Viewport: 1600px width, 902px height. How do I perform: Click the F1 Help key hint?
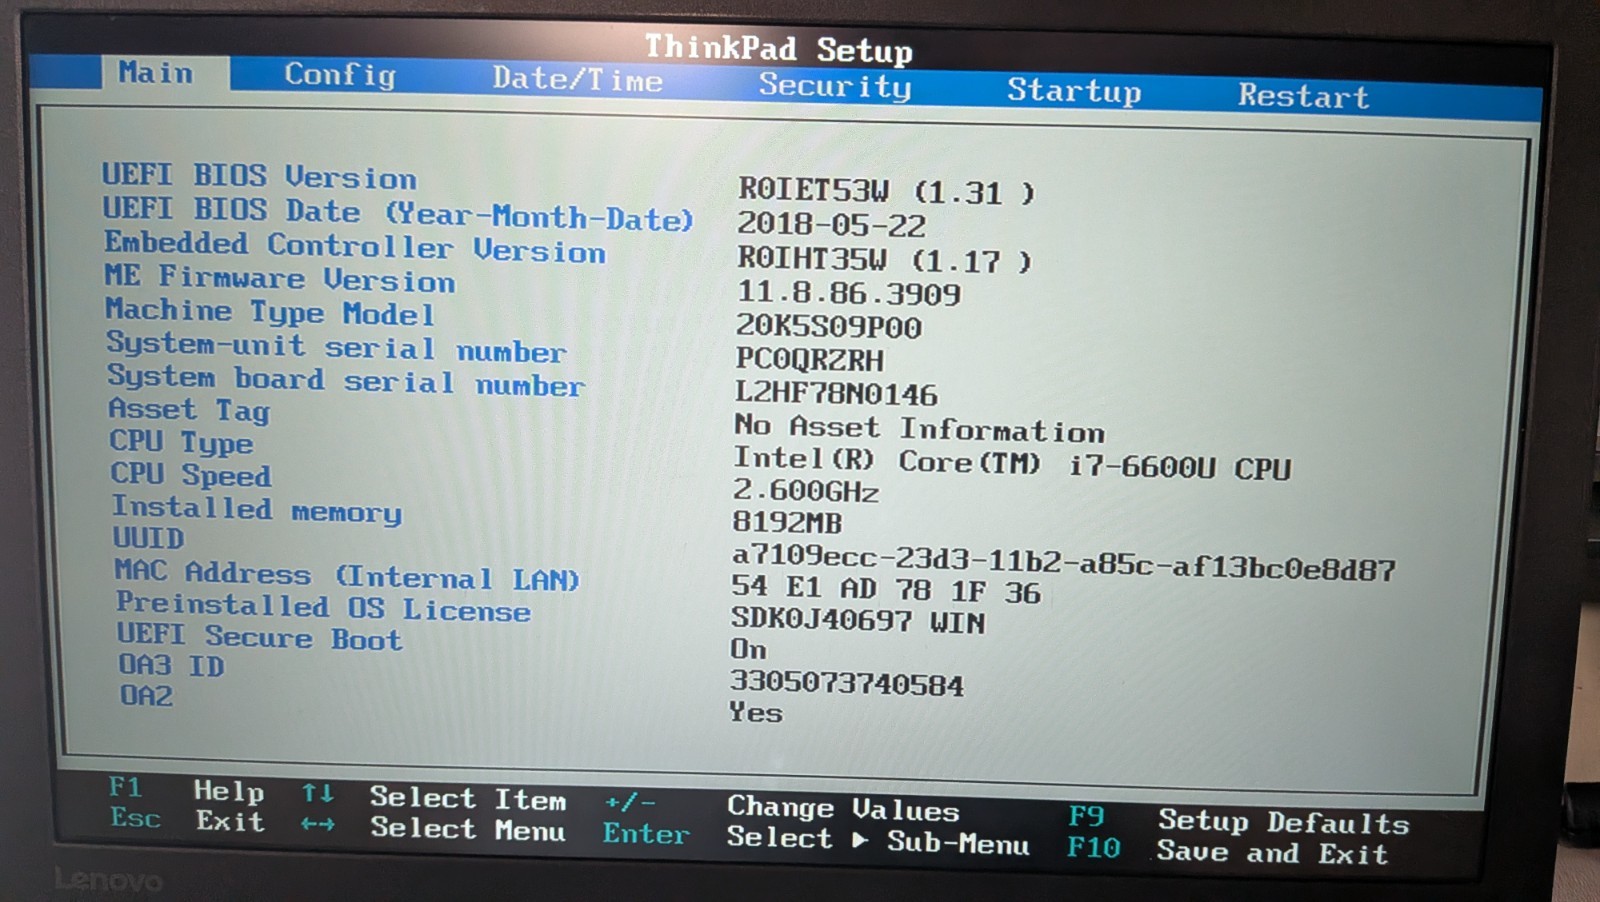[x=186, y=789]
